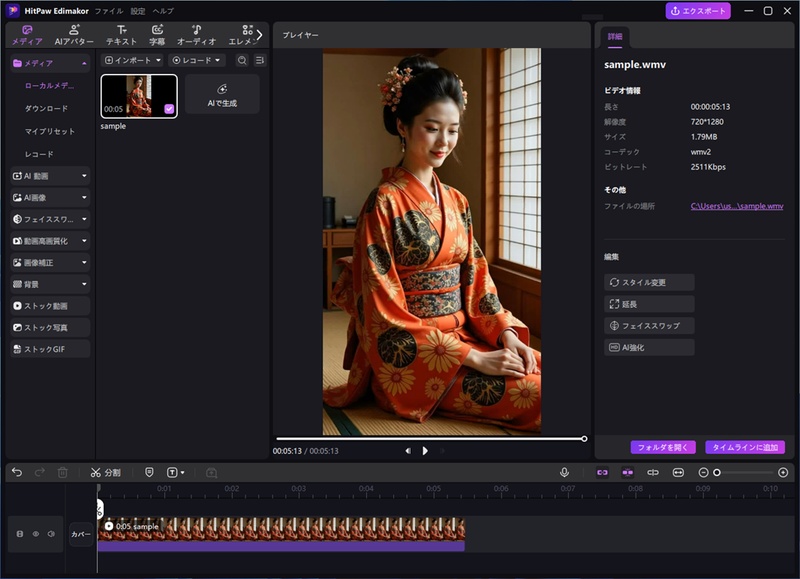This screenshot has width=800, height=579.
Task: Click the タイムラインに追加 button
Action: [745, 447]
